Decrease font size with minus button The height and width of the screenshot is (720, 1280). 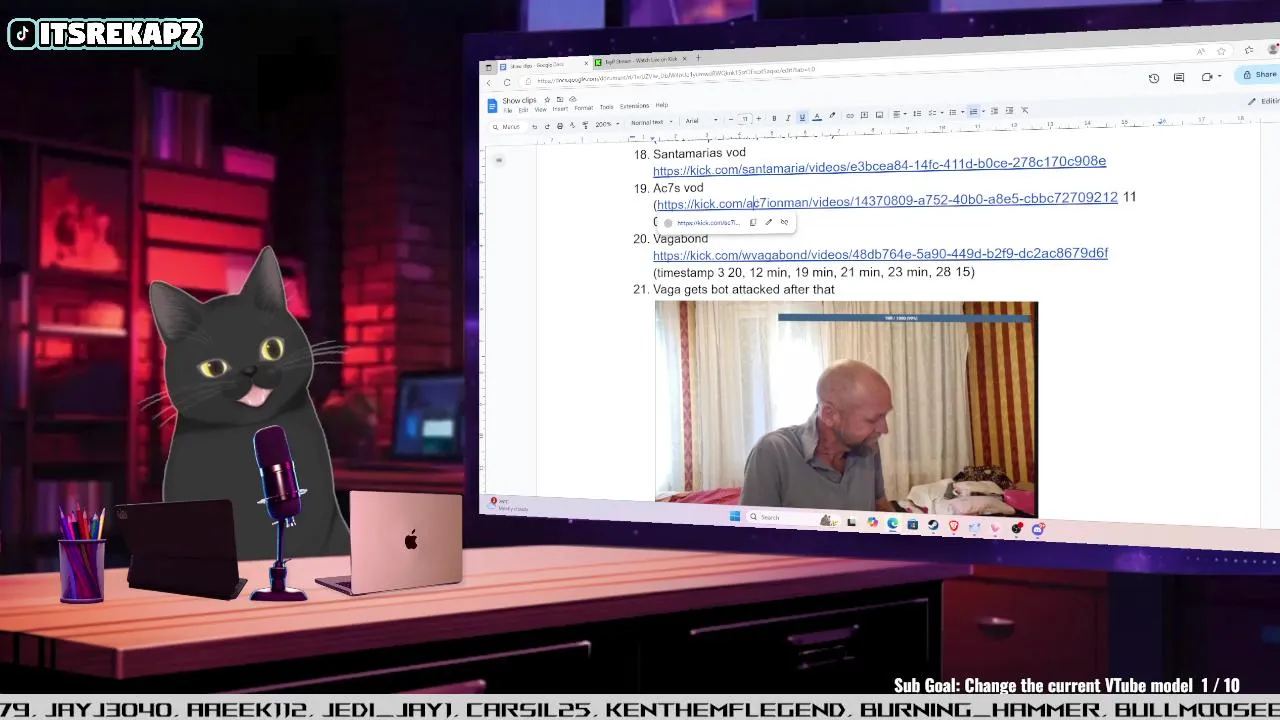pyautogui.click(x=731, y=120)
